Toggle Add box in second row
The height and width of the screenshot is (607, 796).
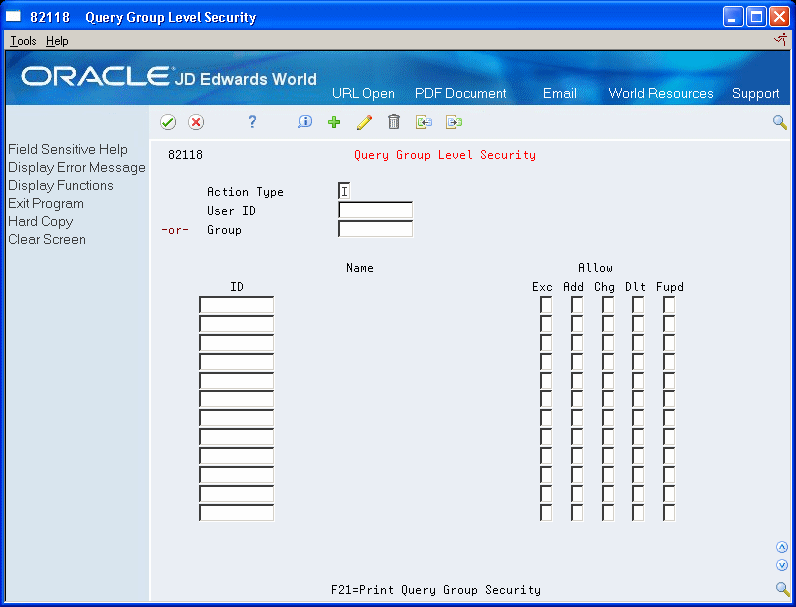tap(577, 324)
